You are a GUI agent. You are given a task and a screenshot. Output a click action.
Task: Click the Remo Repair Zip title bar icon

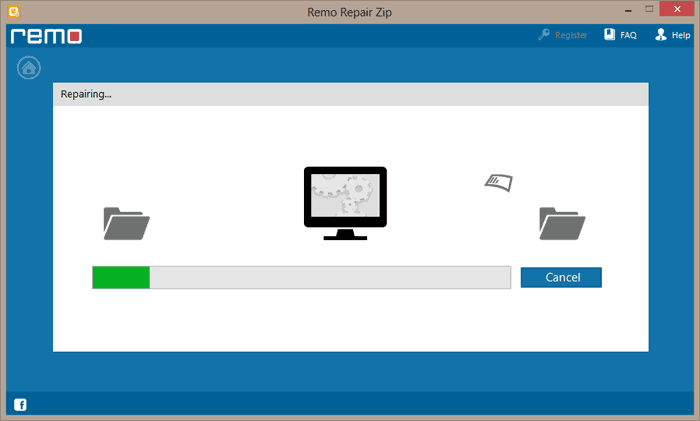pos(14,11)
